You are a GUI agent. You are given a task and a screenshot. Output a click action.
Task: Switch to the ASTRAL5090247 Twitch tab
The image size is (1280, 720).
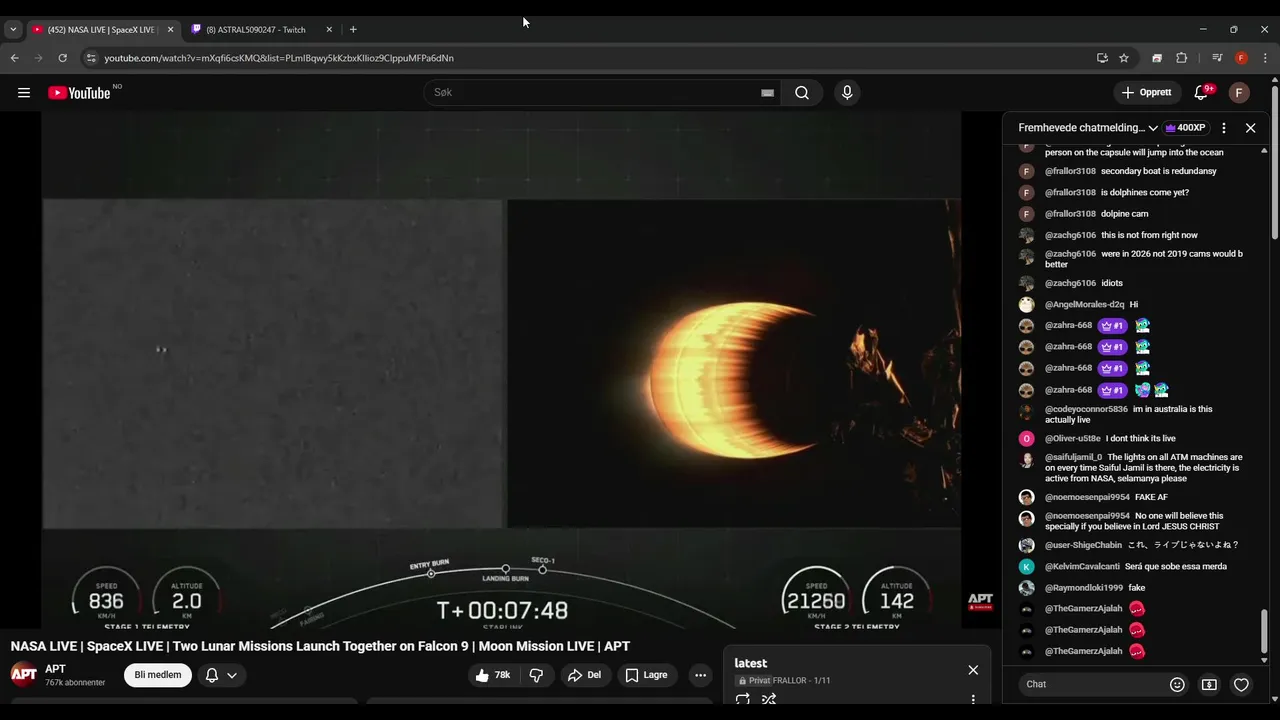tap(255, 30)
